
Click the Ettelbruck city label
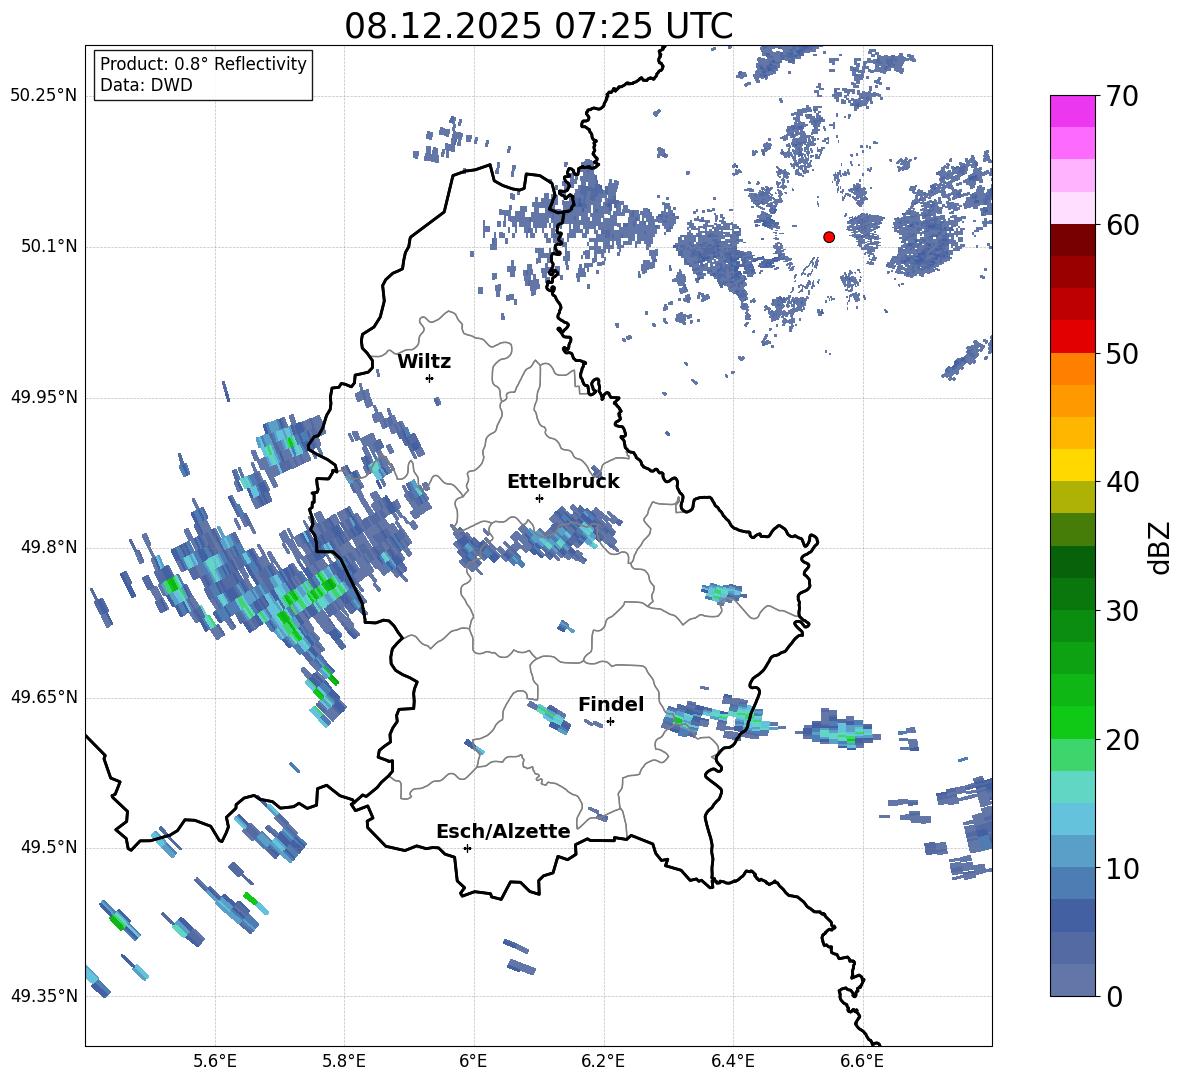click(563, 482)
